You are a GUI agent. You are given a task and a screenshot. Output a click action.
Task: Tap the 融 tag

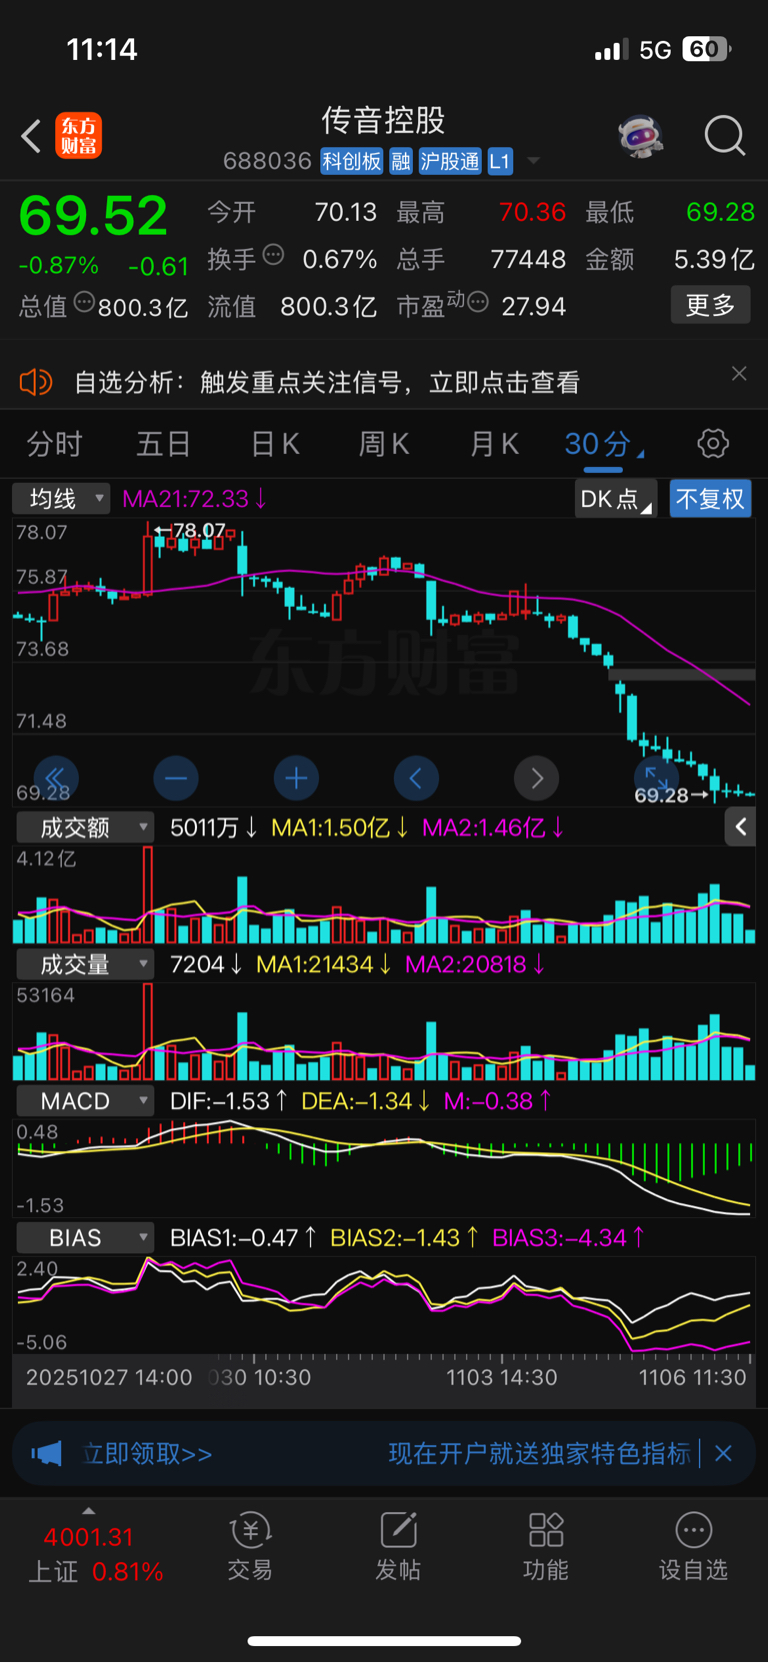tap(401, 161)
